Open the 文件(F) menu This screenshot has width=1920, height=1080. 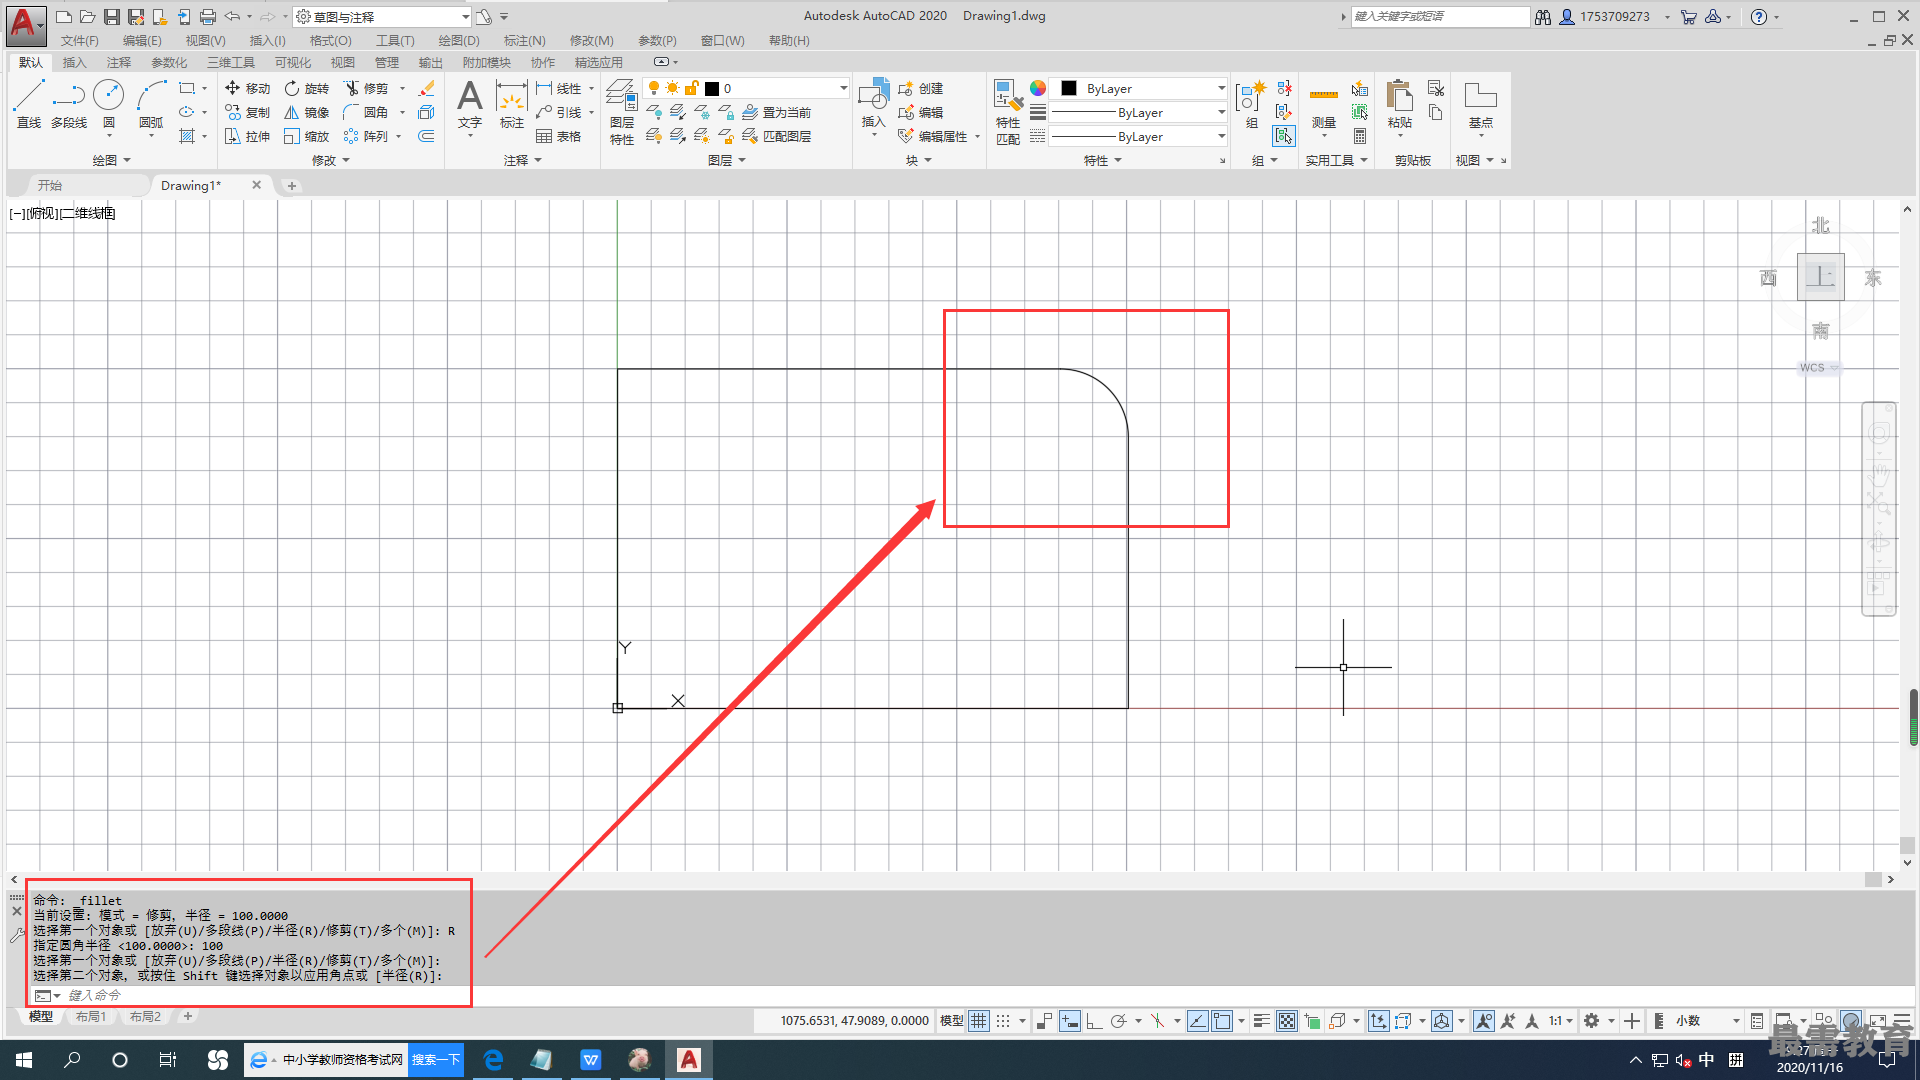80,41
